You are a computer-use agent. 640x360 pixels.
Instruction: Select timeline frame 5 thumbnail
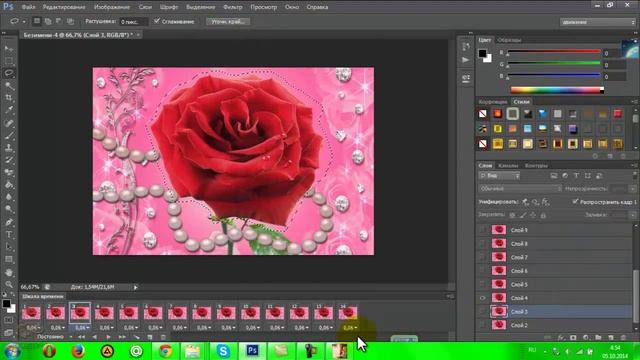pyautogui.click(x=129, y=313)
